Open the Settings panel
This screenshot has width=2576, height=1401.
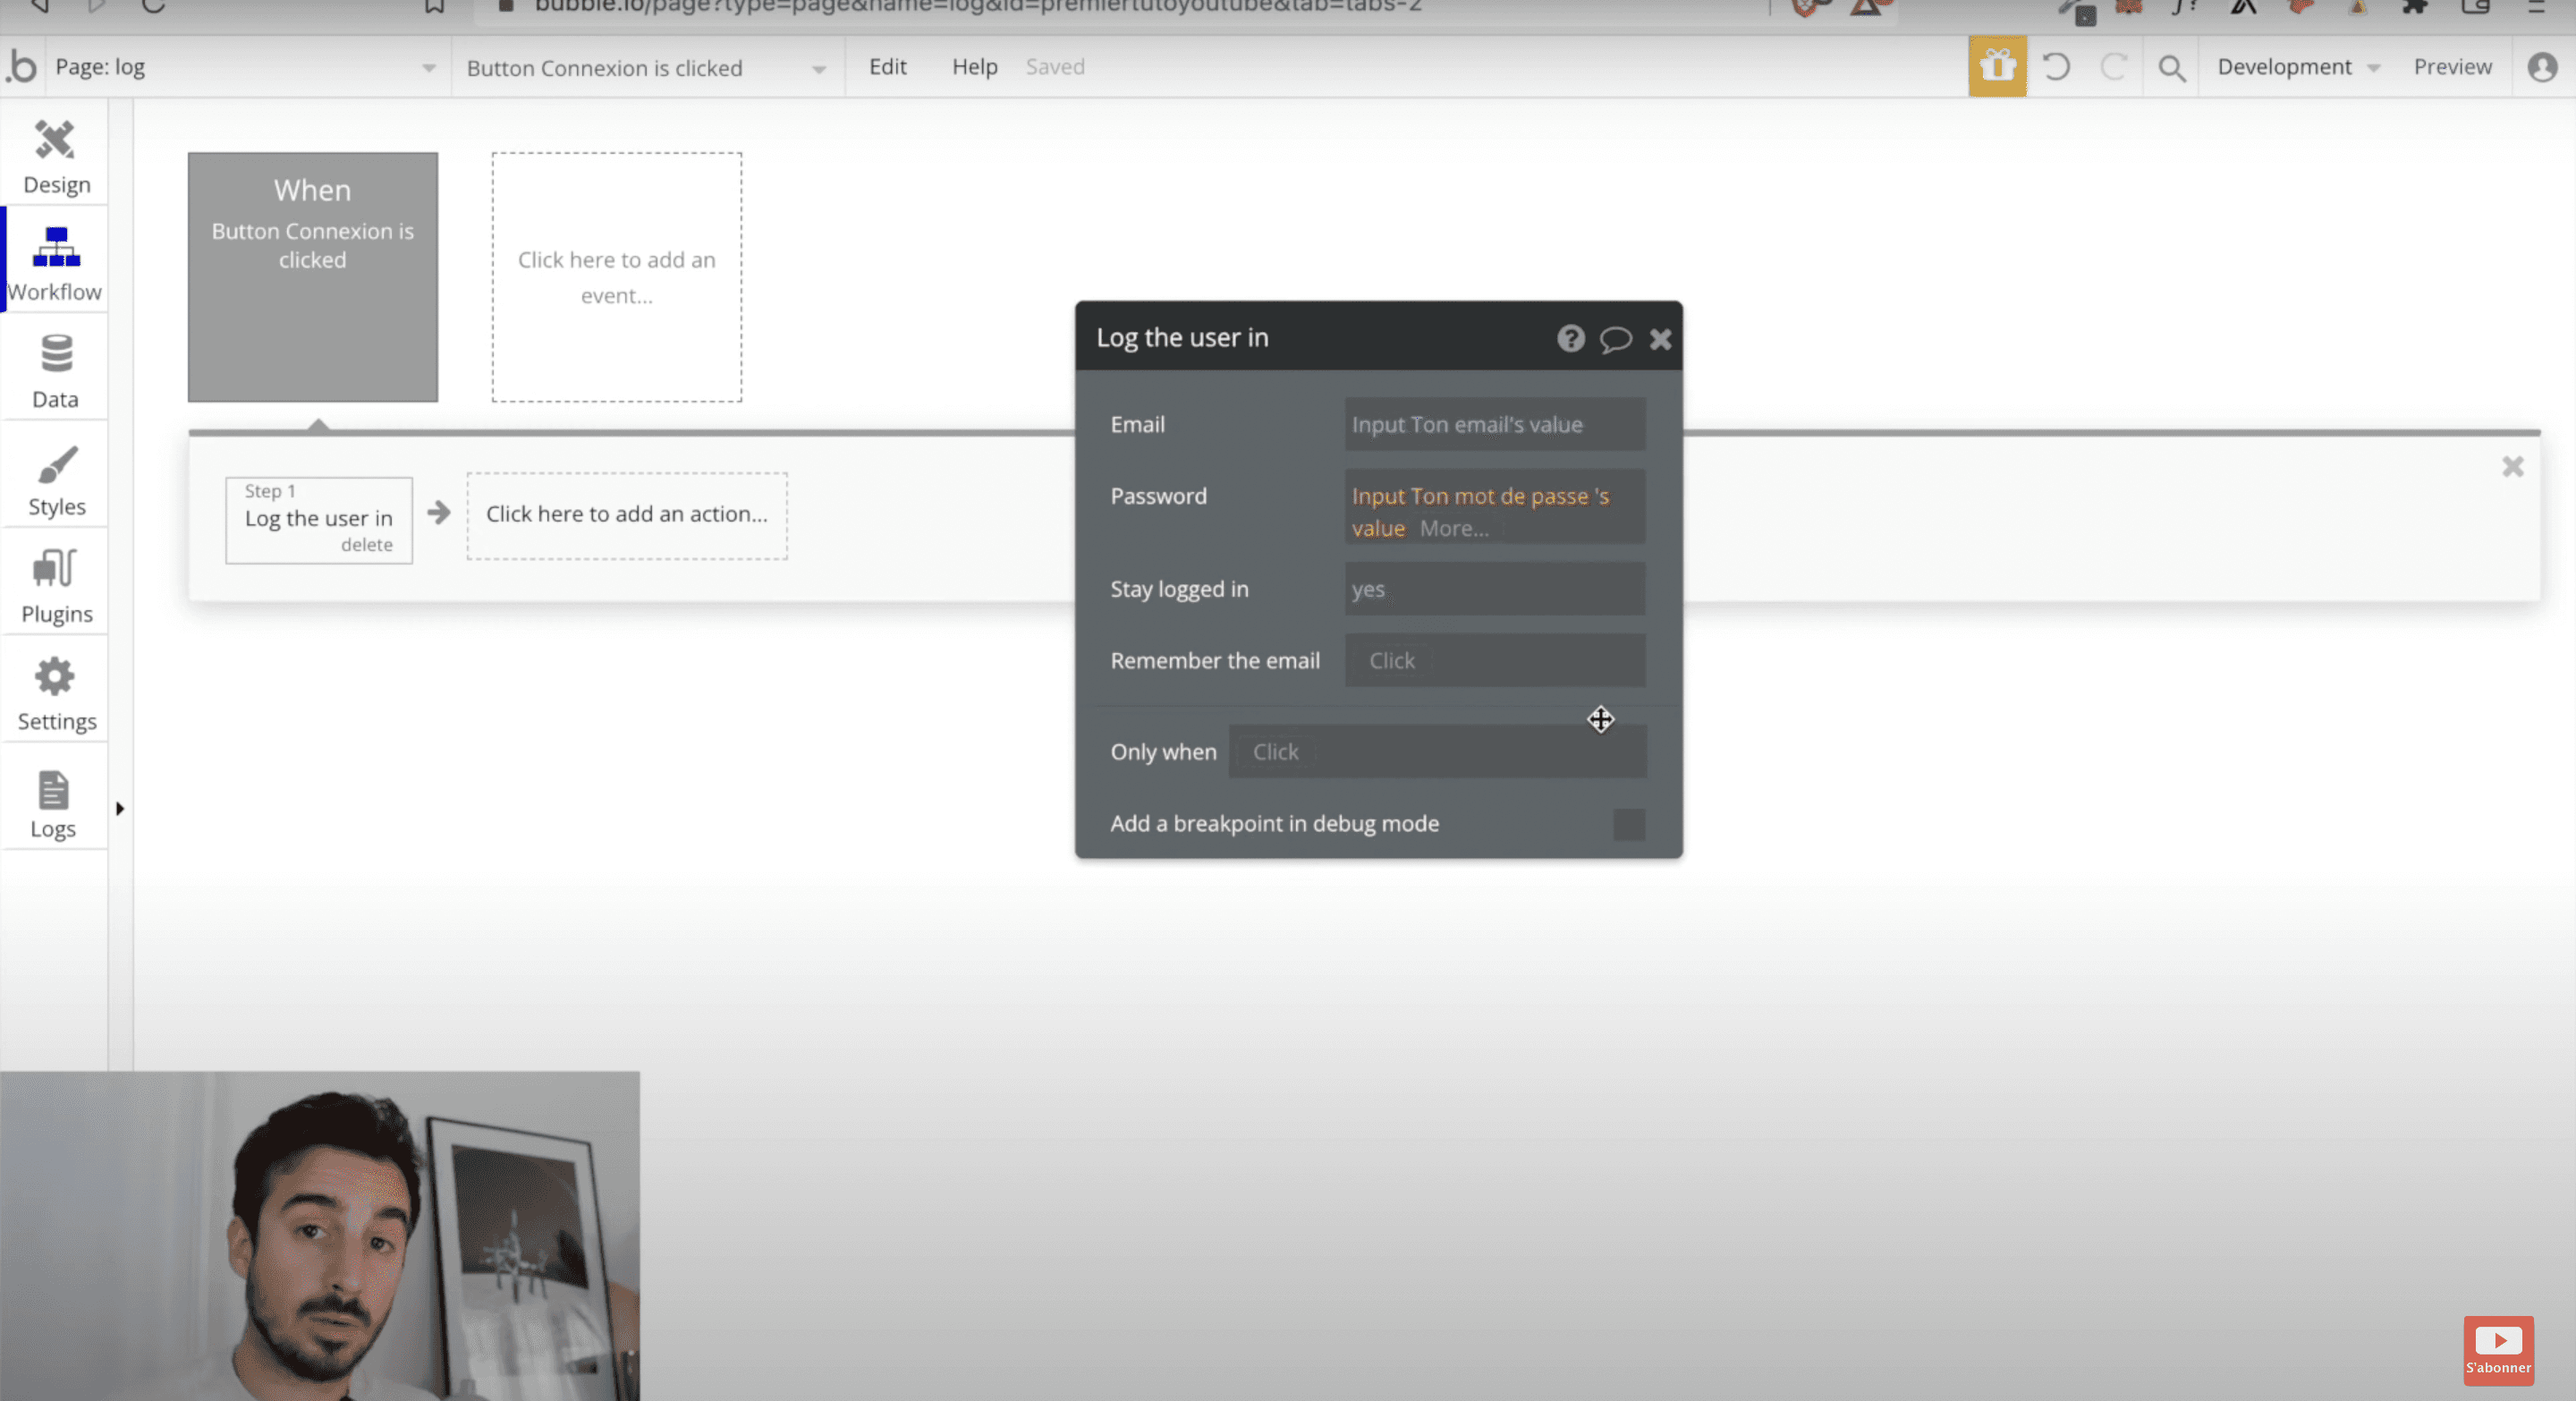[55, 691]
